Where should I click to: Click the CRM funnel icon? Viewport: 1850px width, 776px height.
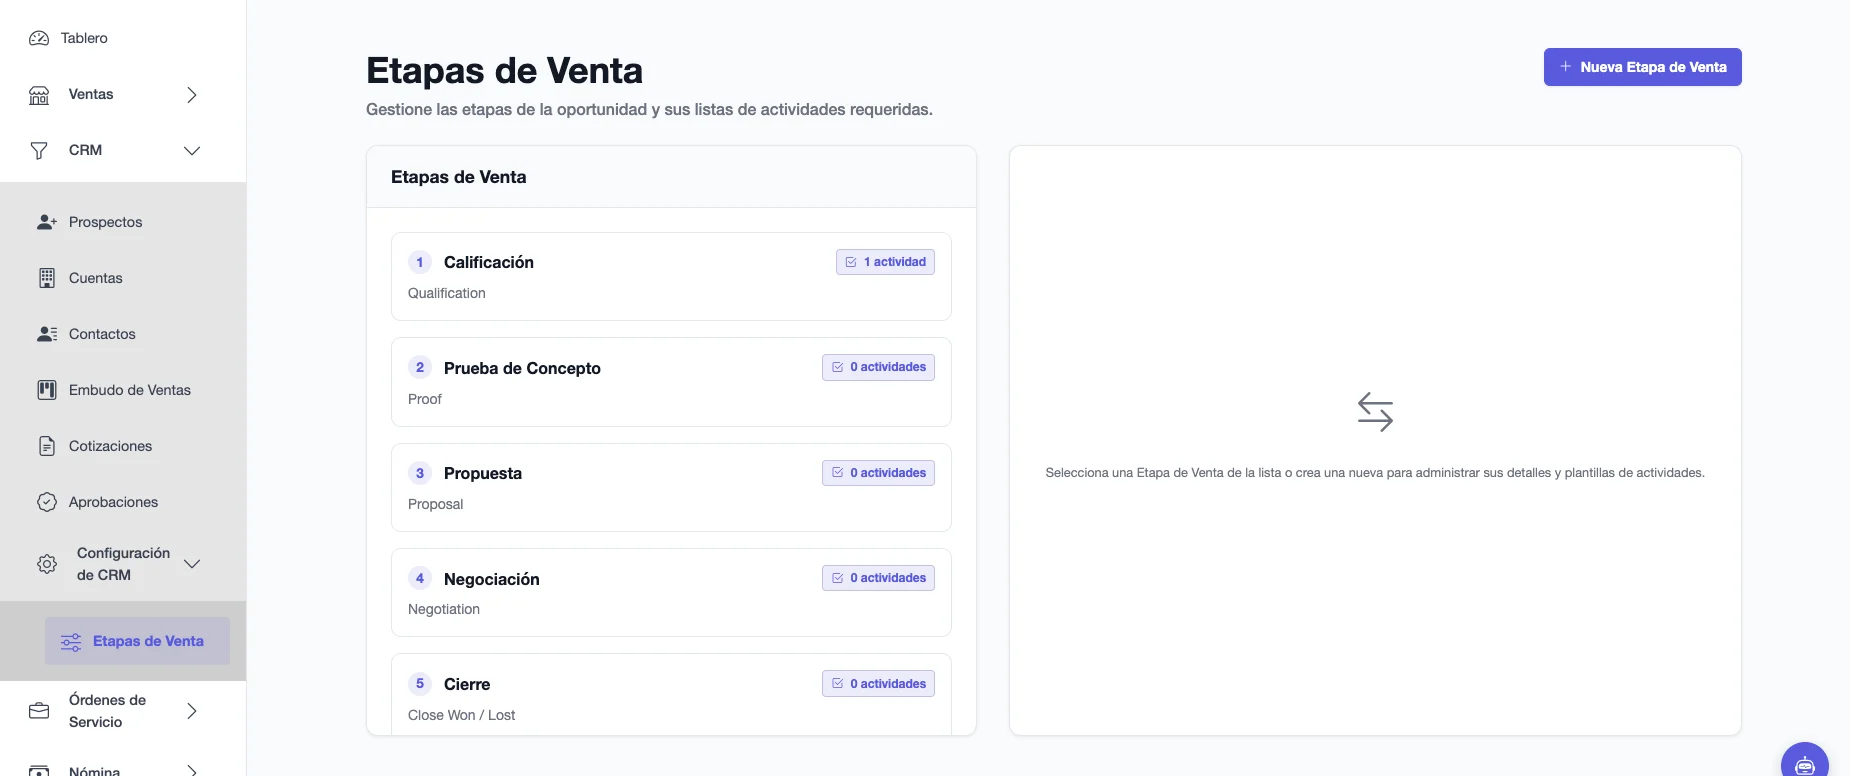pyautogui.click(x=39, y=151)
